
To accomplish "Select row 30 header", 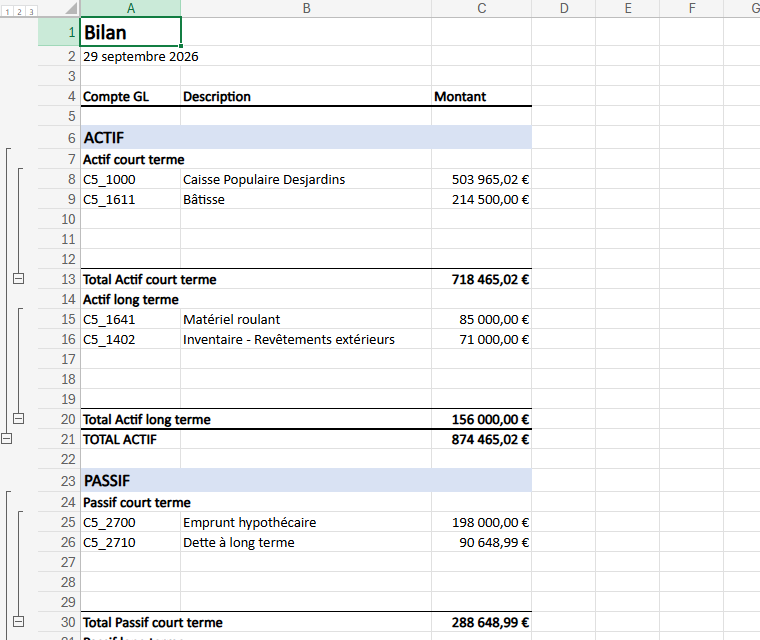I will tap(59, 622).
